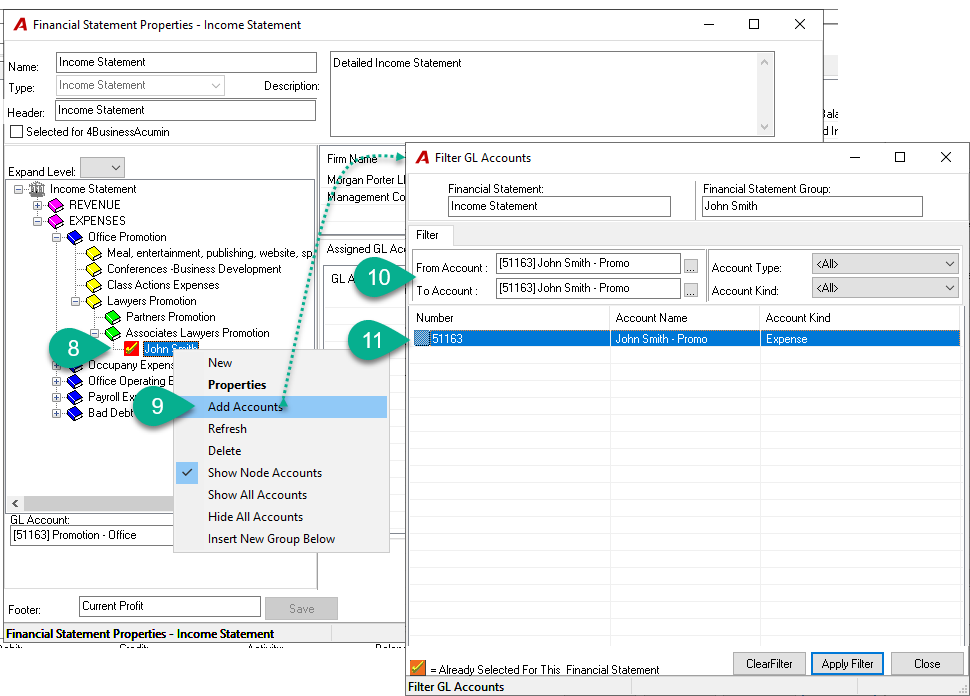Click the Apply Filter button
Image resolution: width=970 pixels, height=696 pixels.
click(x=847, y=664)
